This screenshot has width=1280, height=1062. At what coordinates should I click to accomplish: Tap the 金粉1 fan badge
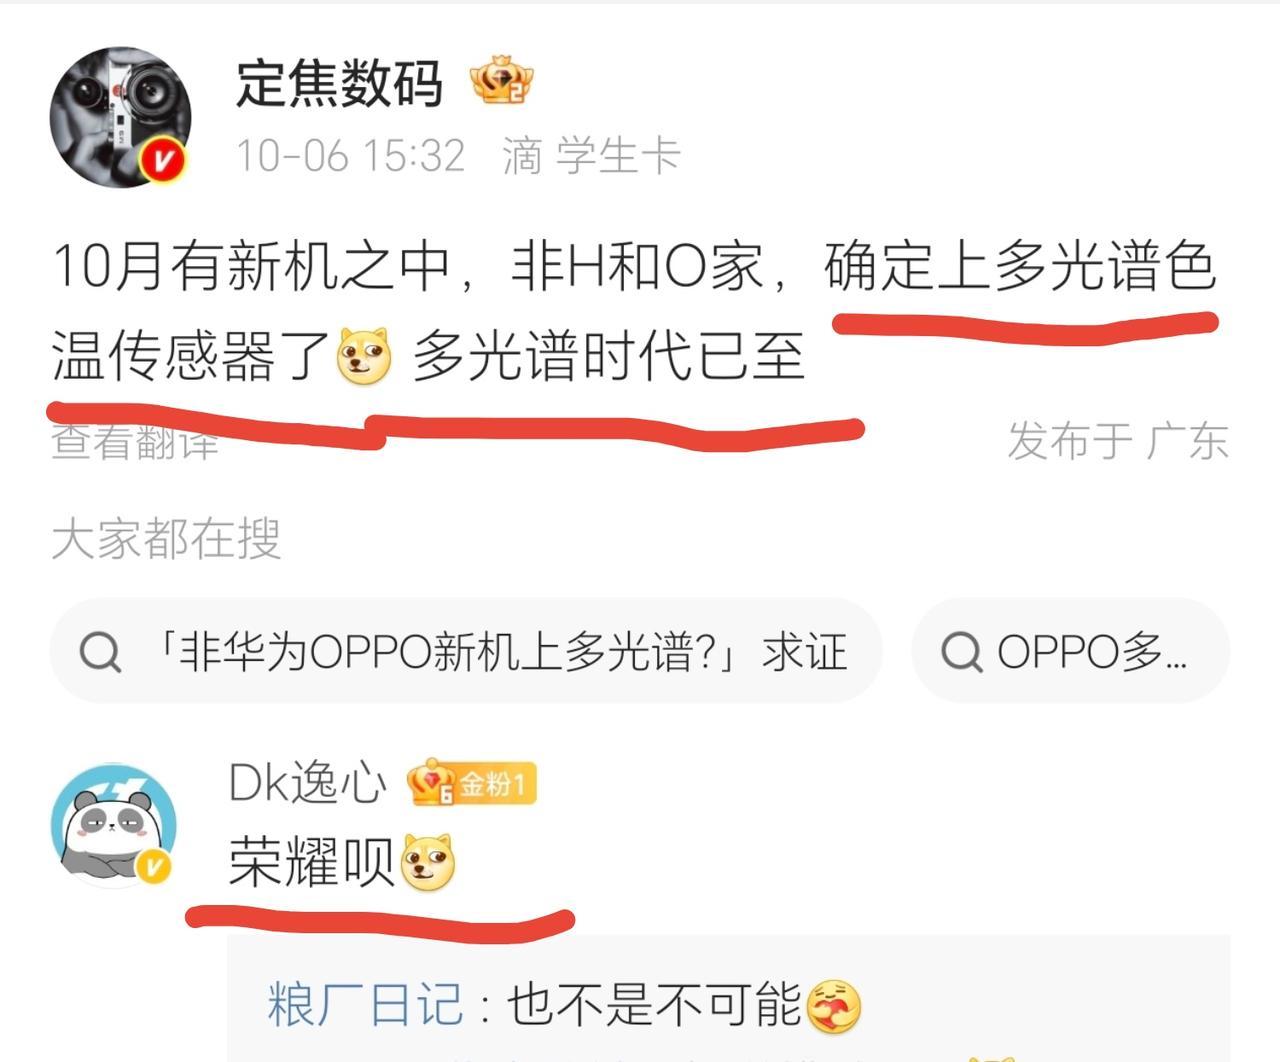coord(473,784)
